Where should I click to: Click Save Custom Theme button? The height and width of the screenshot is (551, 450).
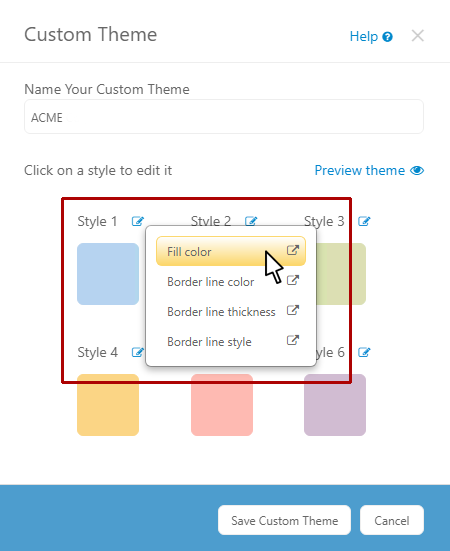pyautogui.click(x=284, y=520)
